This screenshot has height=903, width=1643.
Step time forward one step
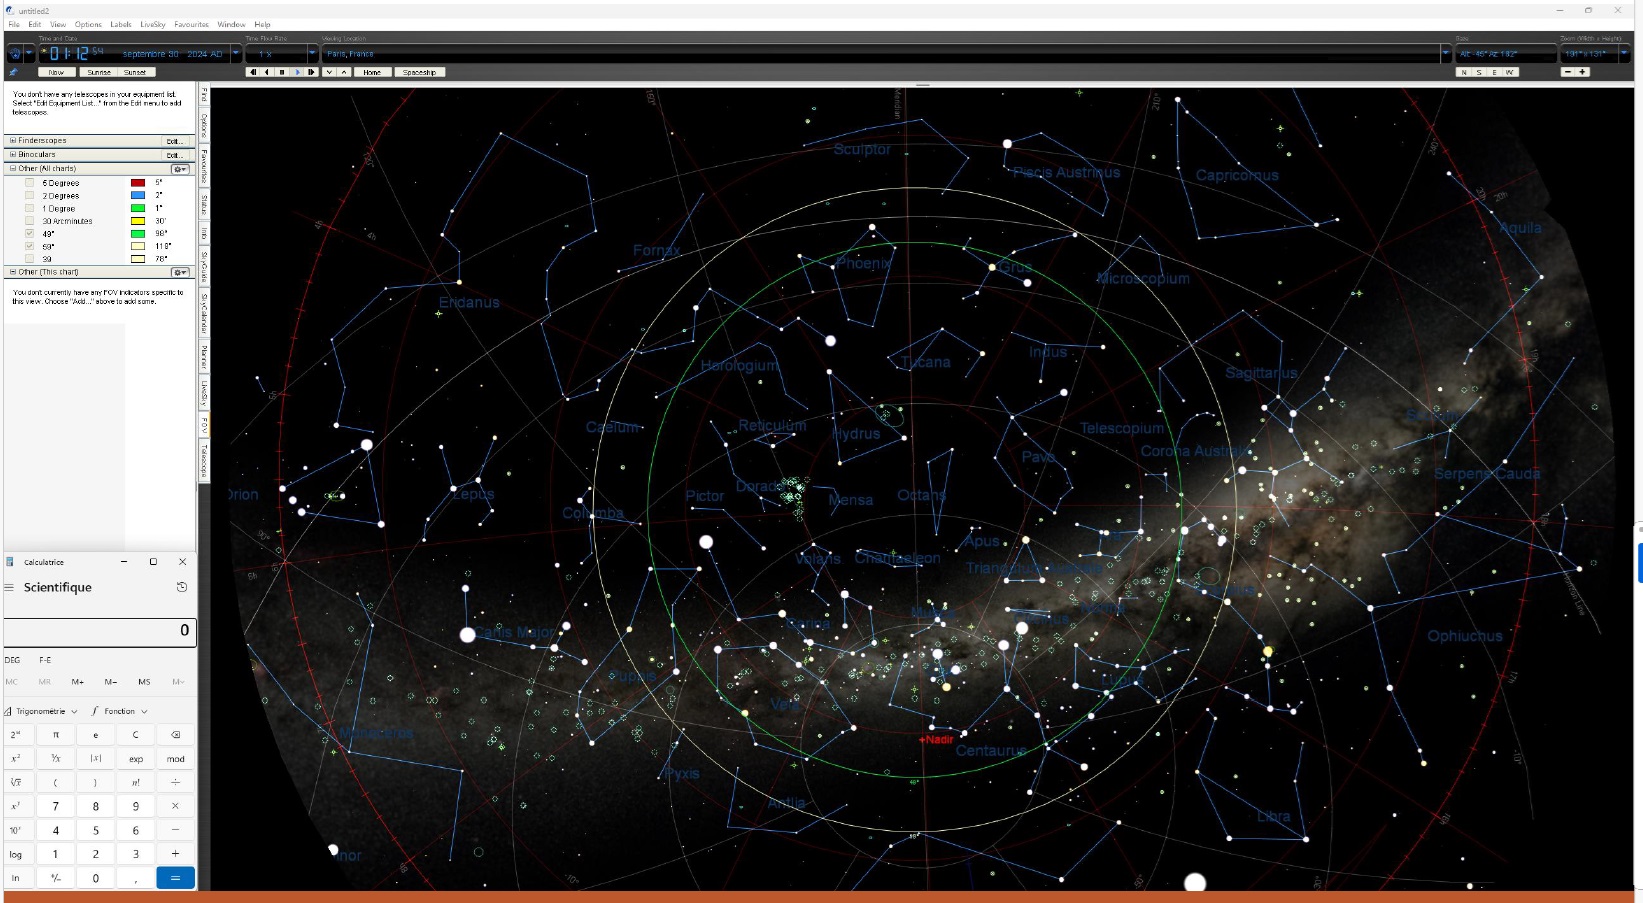312,72
